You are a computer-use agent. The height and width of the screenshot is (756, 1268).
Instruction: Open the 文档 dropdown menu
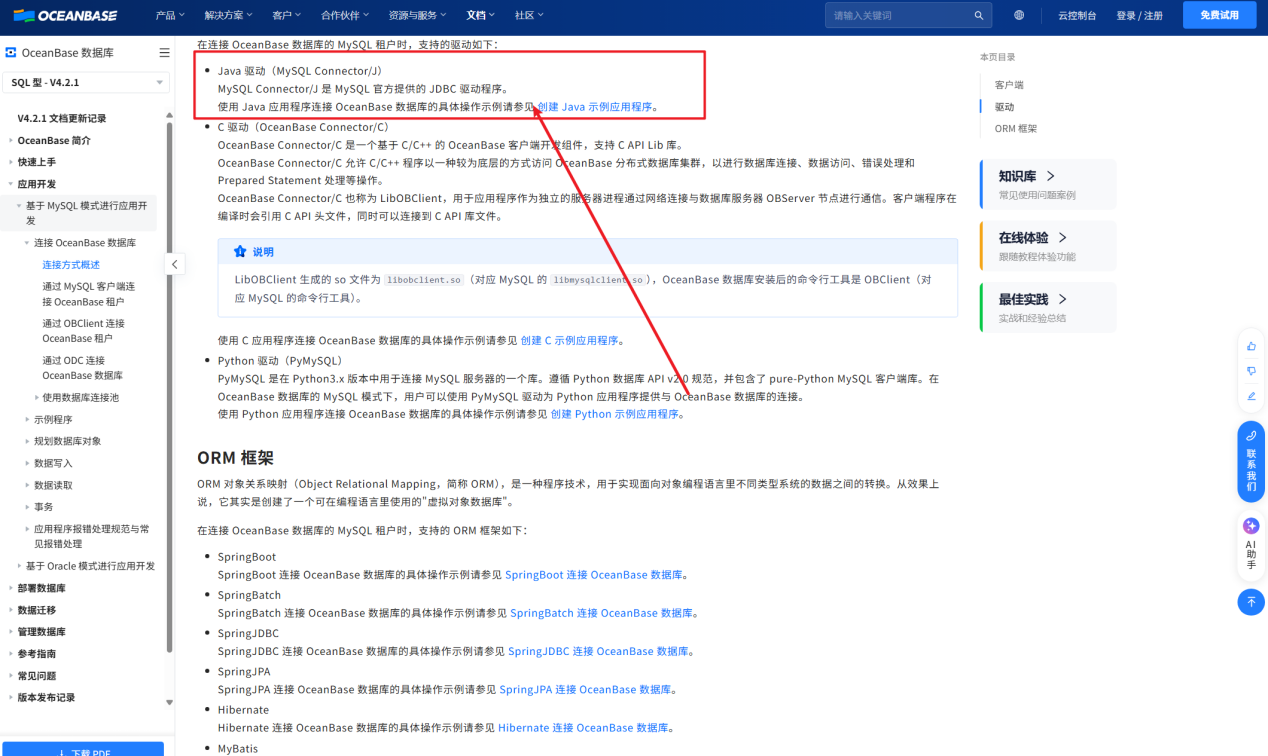coord(481,15)
